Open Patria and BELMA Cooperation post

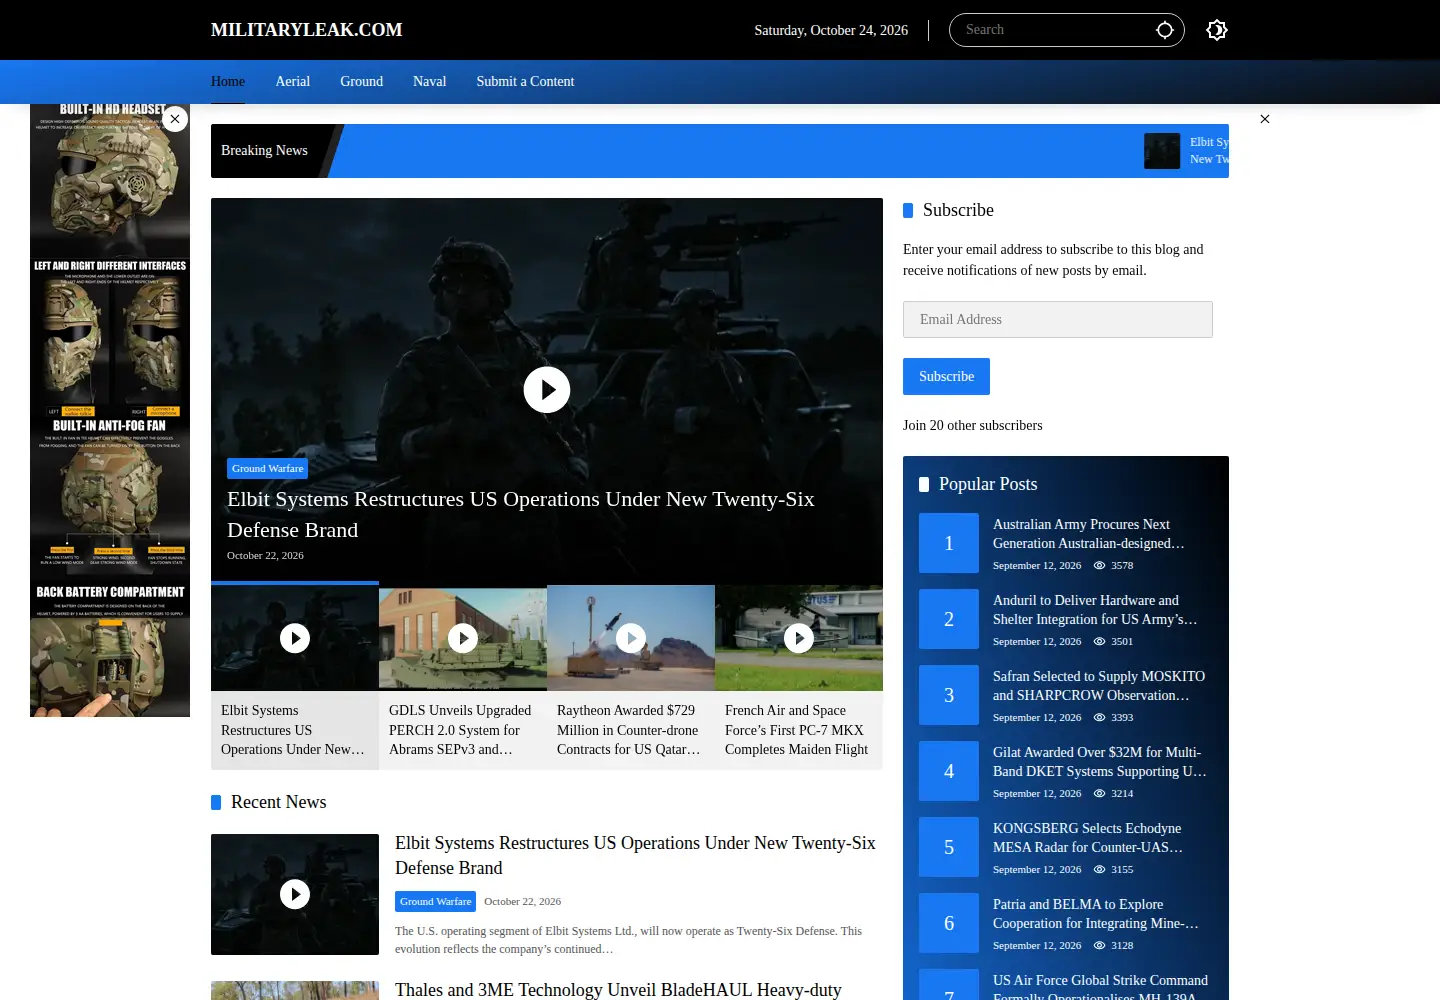(x=1096, y=914)
